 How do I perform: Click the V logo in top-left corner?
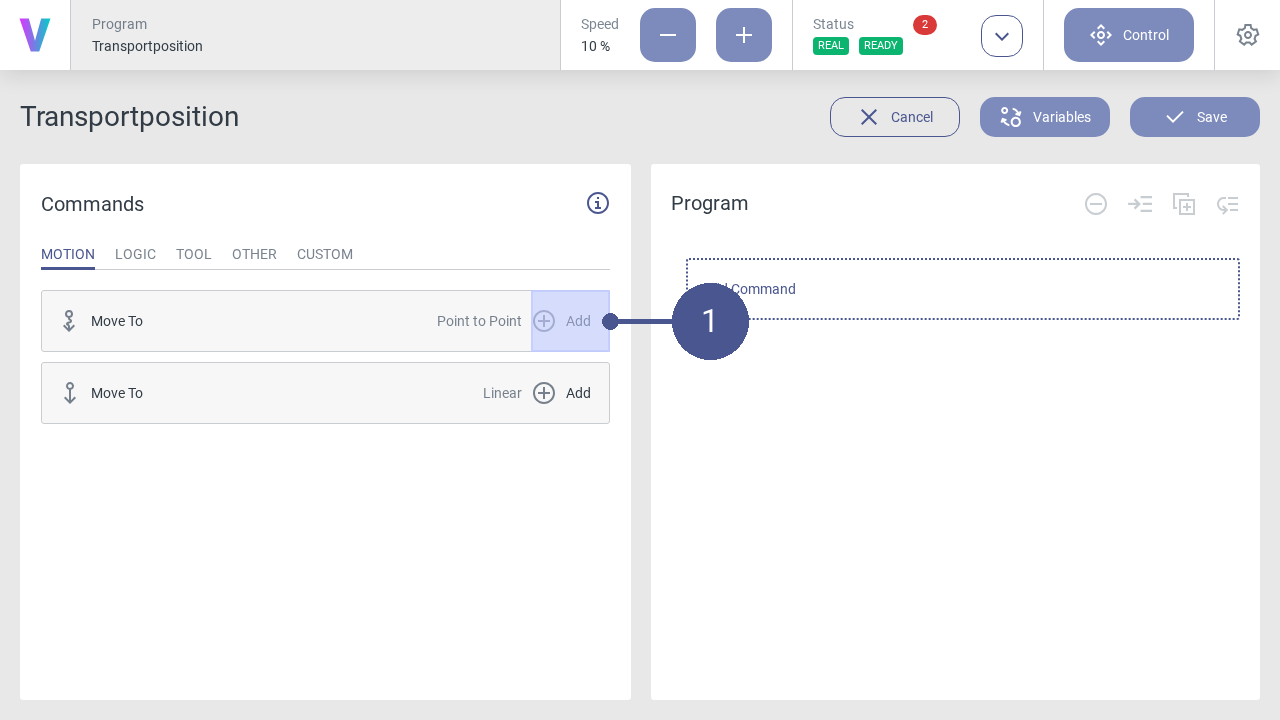coord(35,35)
